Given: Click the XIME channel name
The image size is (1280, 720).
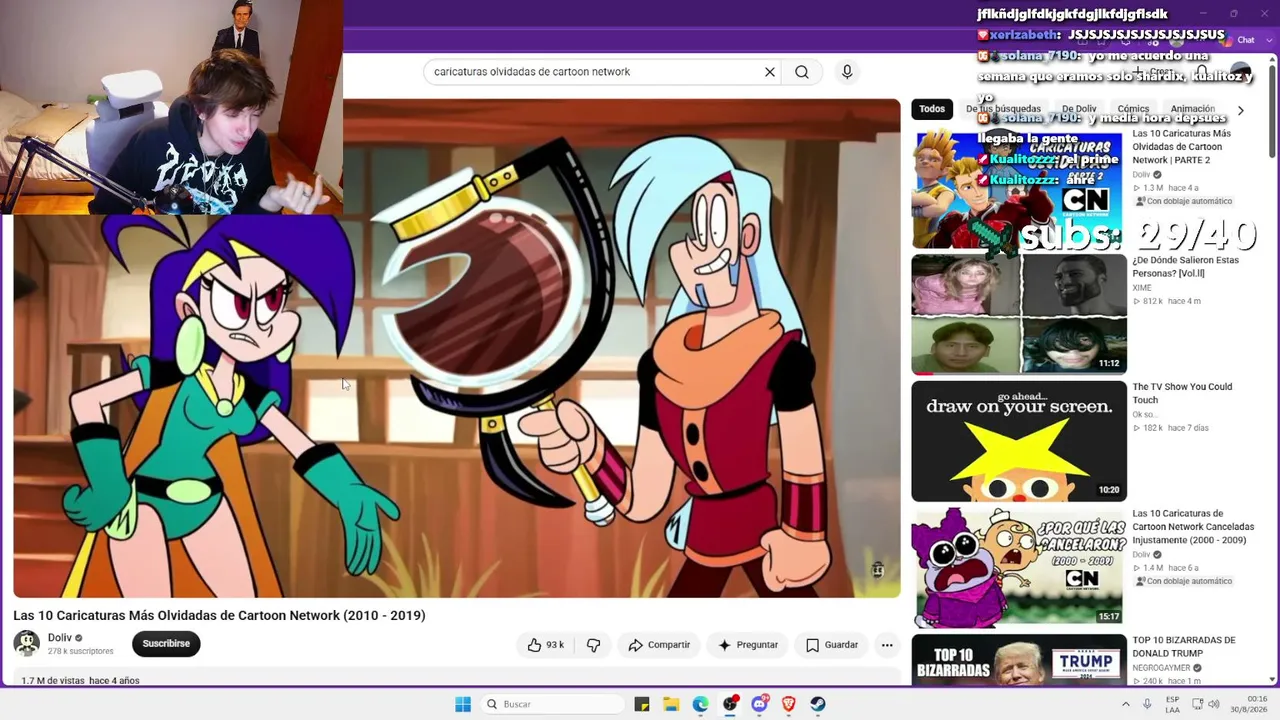Looking at the screenshot, I should click(1142, 288).
